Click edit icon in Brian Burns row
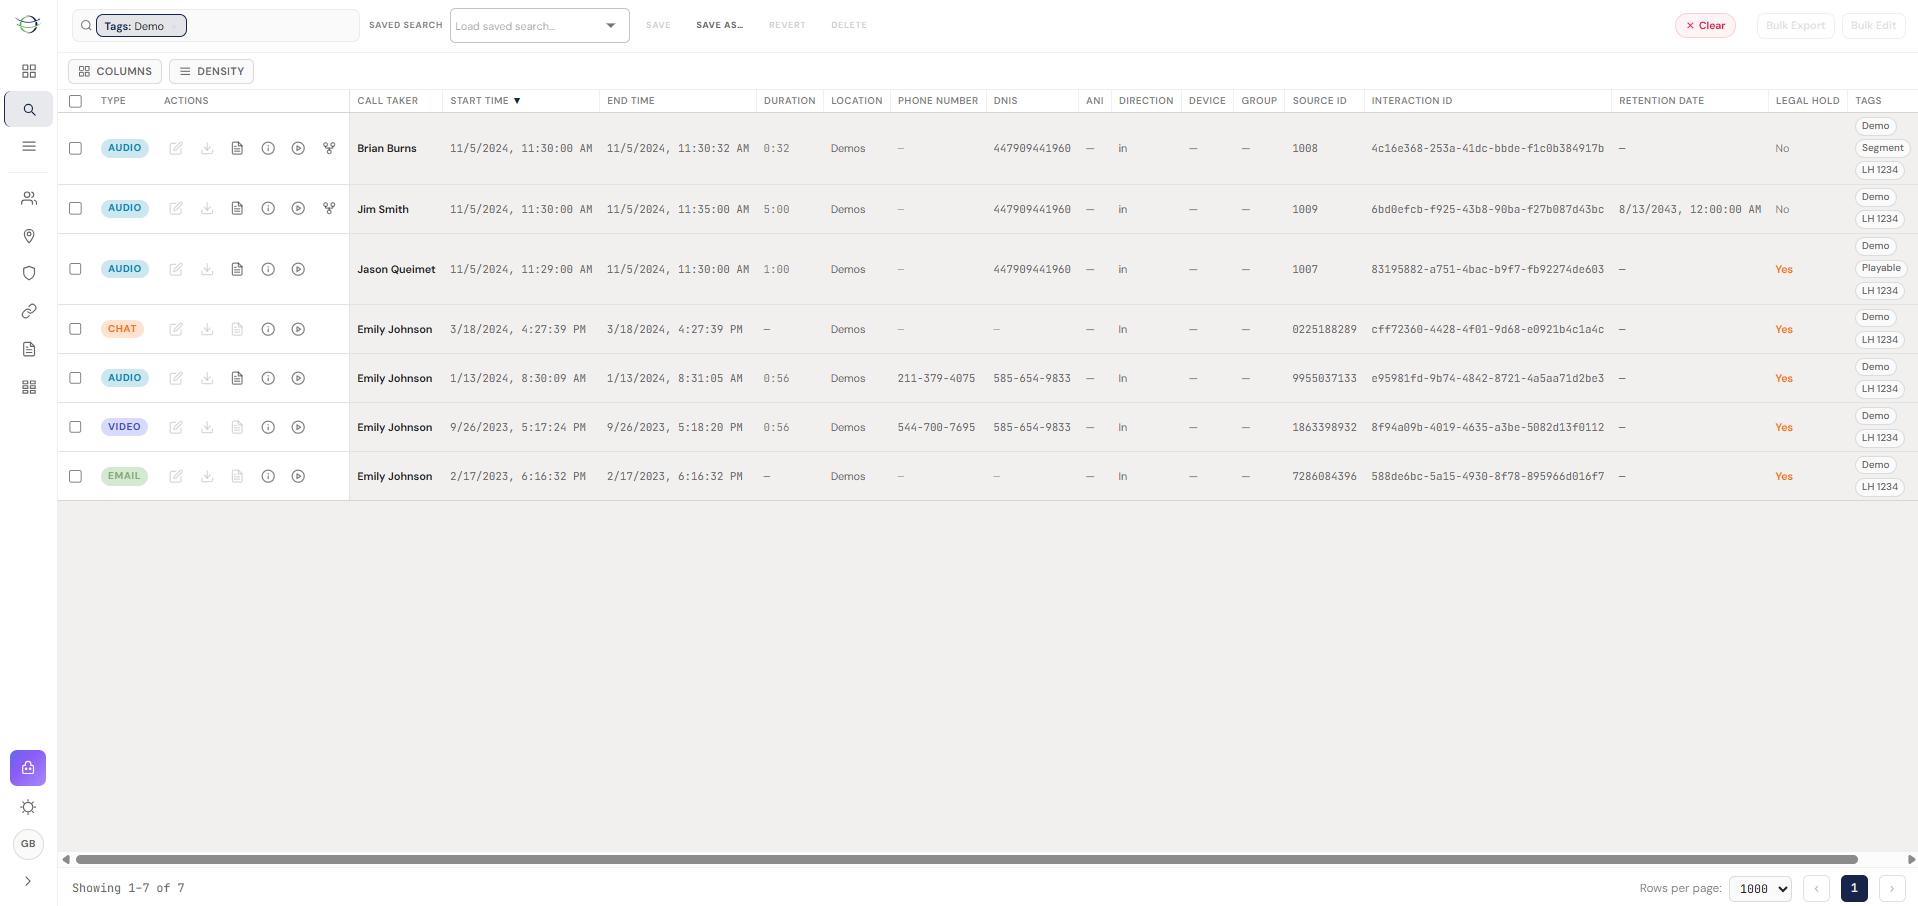The image size is (1918, 906). tap(176, 148)
